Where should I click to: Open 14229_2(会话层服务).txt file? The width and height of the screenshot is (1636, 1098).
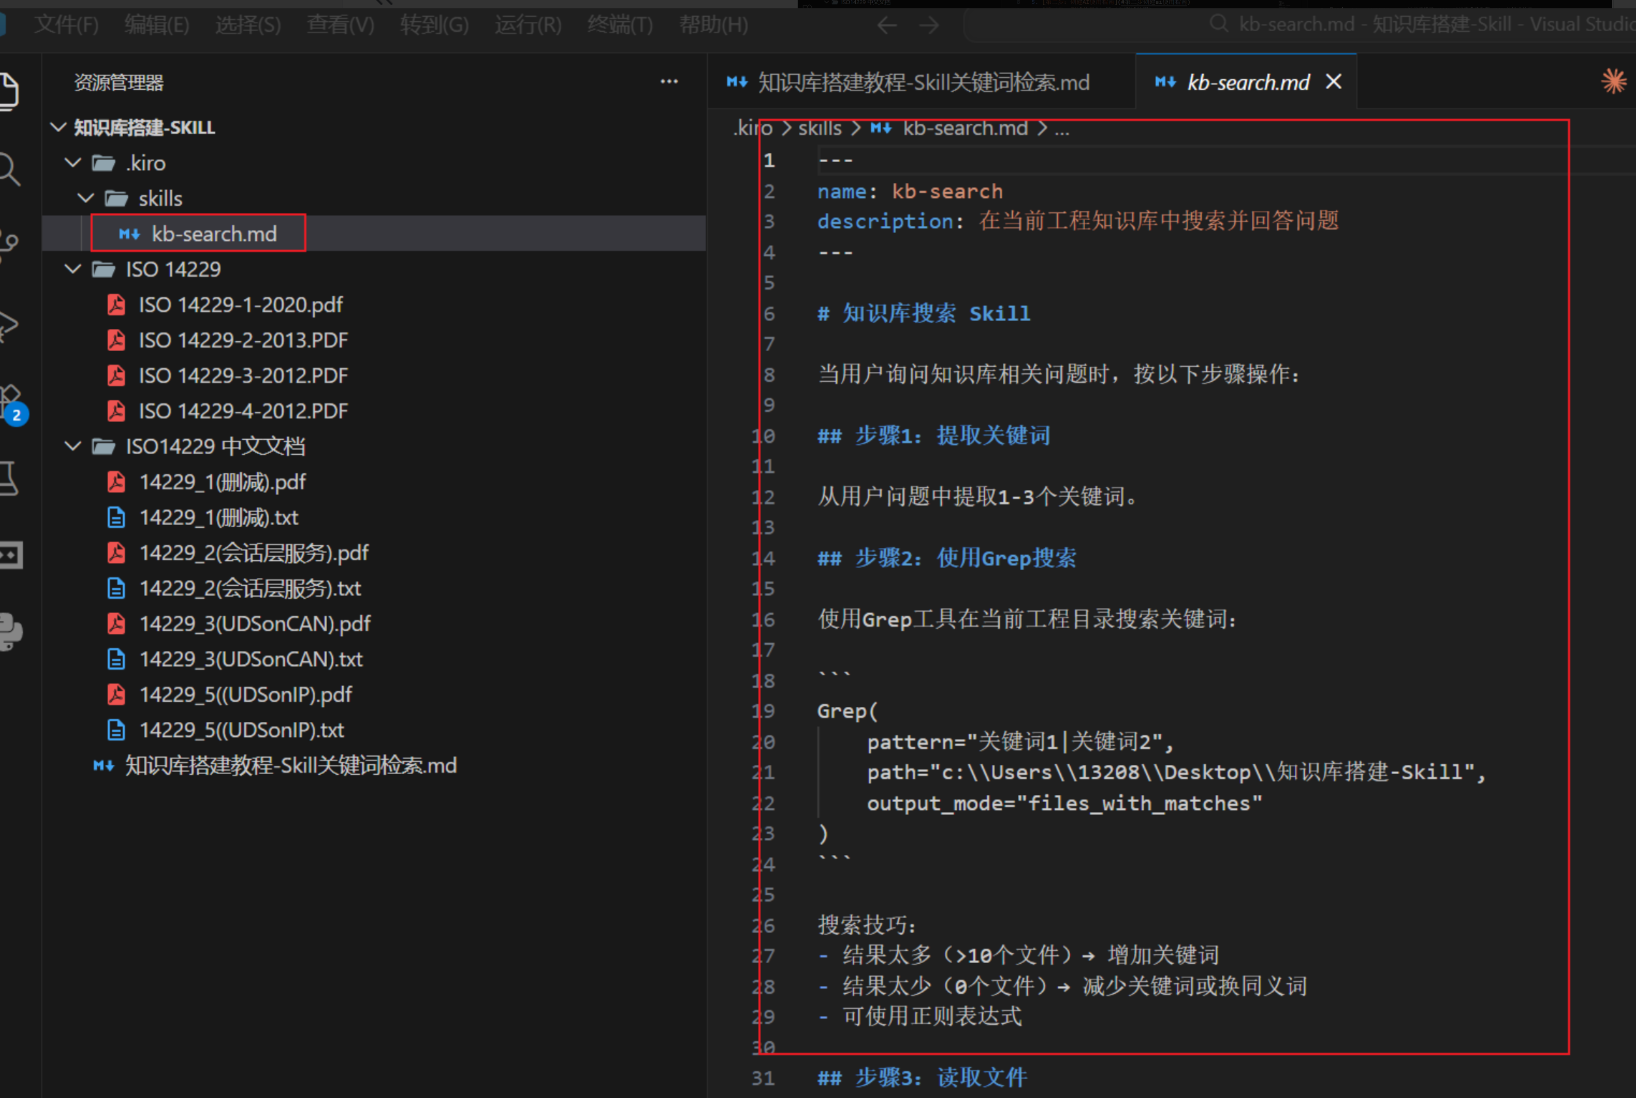(x=250, y=588)
